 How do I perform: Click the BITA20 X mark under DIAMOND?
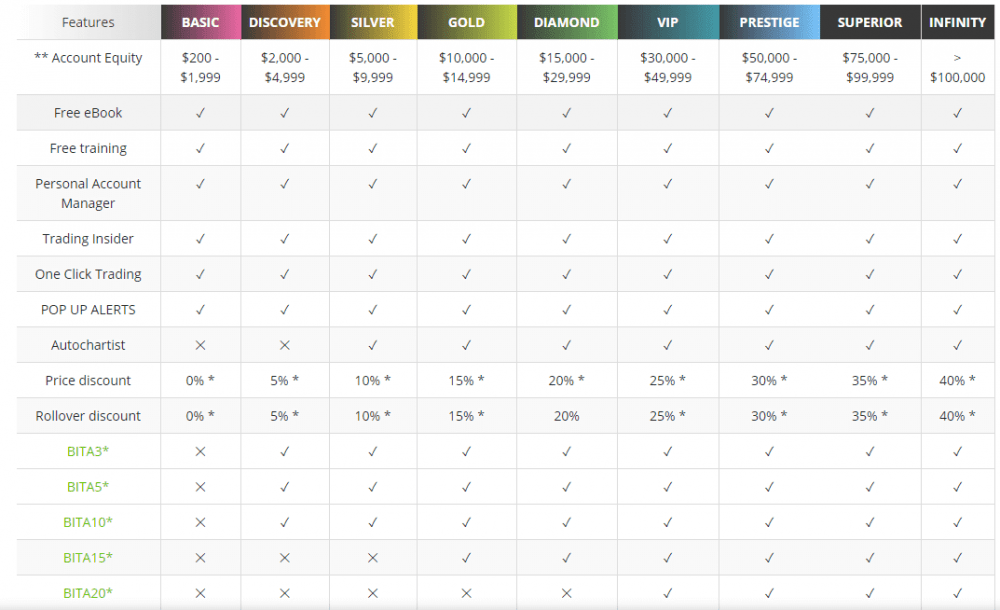(x=566, y=593)
